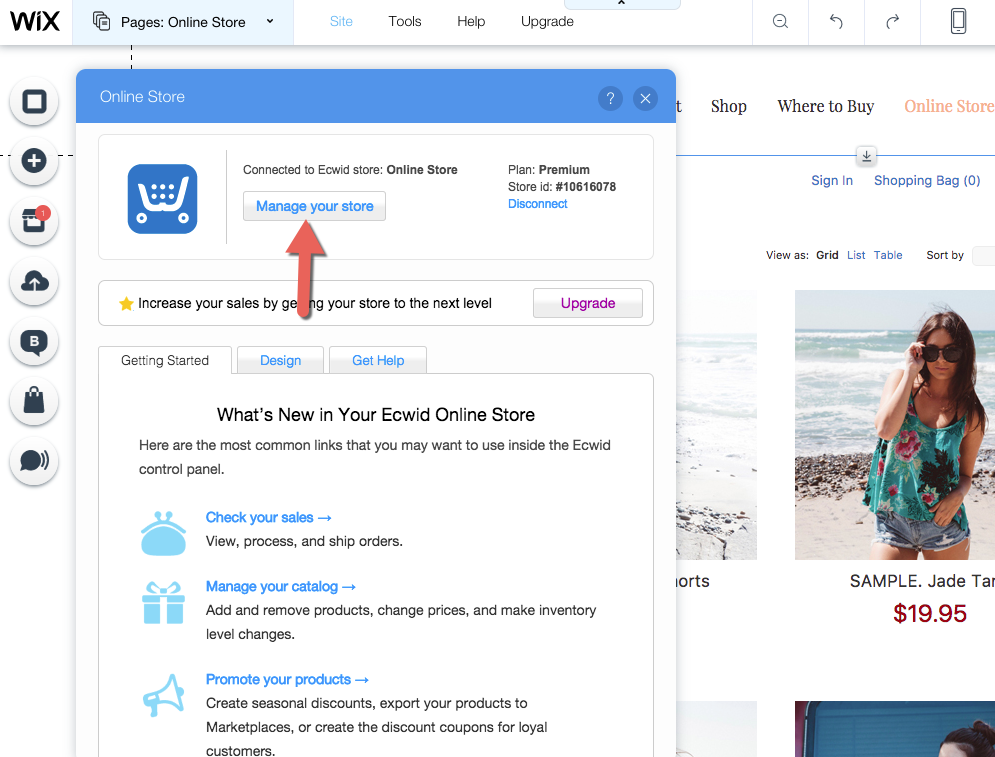Image resolution: width=995 pixels, height=757 pixels.
Task: Click the Disconnect link
Action: coord(537,204)
